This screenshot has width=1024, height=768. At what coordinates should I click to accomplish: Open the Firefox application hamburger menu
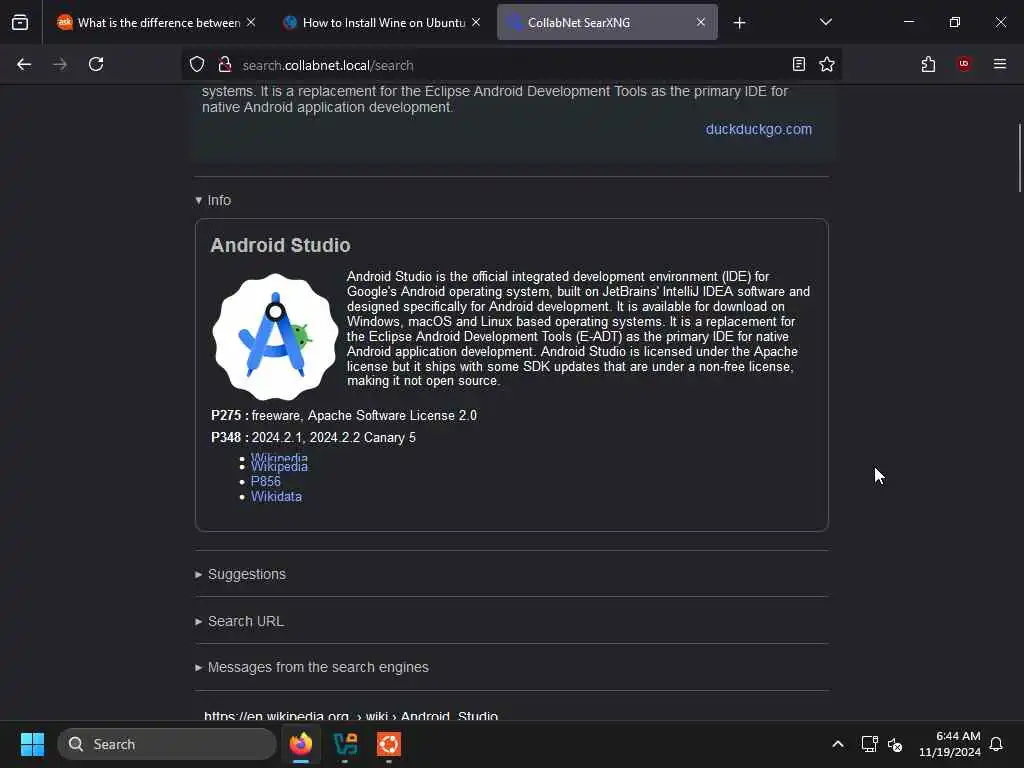(x=1000, y=64)
